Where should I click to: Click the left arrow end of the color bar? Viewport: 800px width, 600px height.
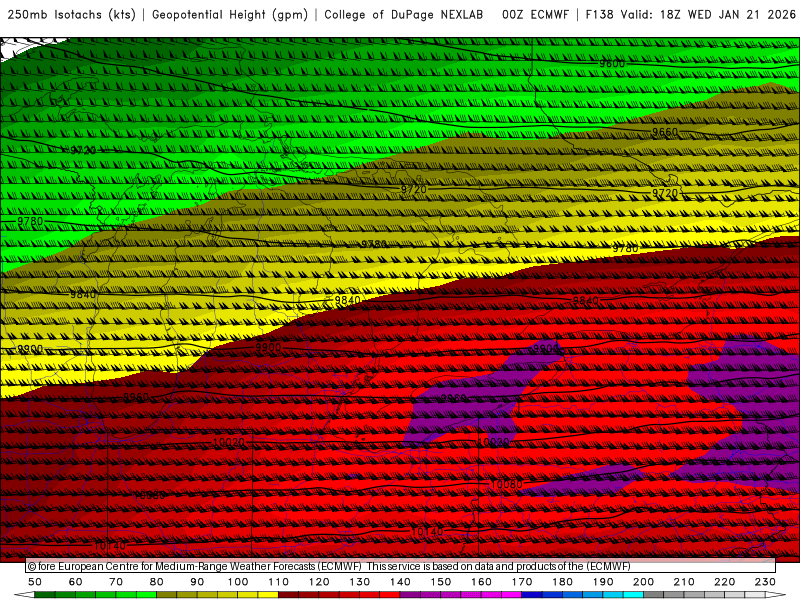pyautogui.click(x=24, y=595)
